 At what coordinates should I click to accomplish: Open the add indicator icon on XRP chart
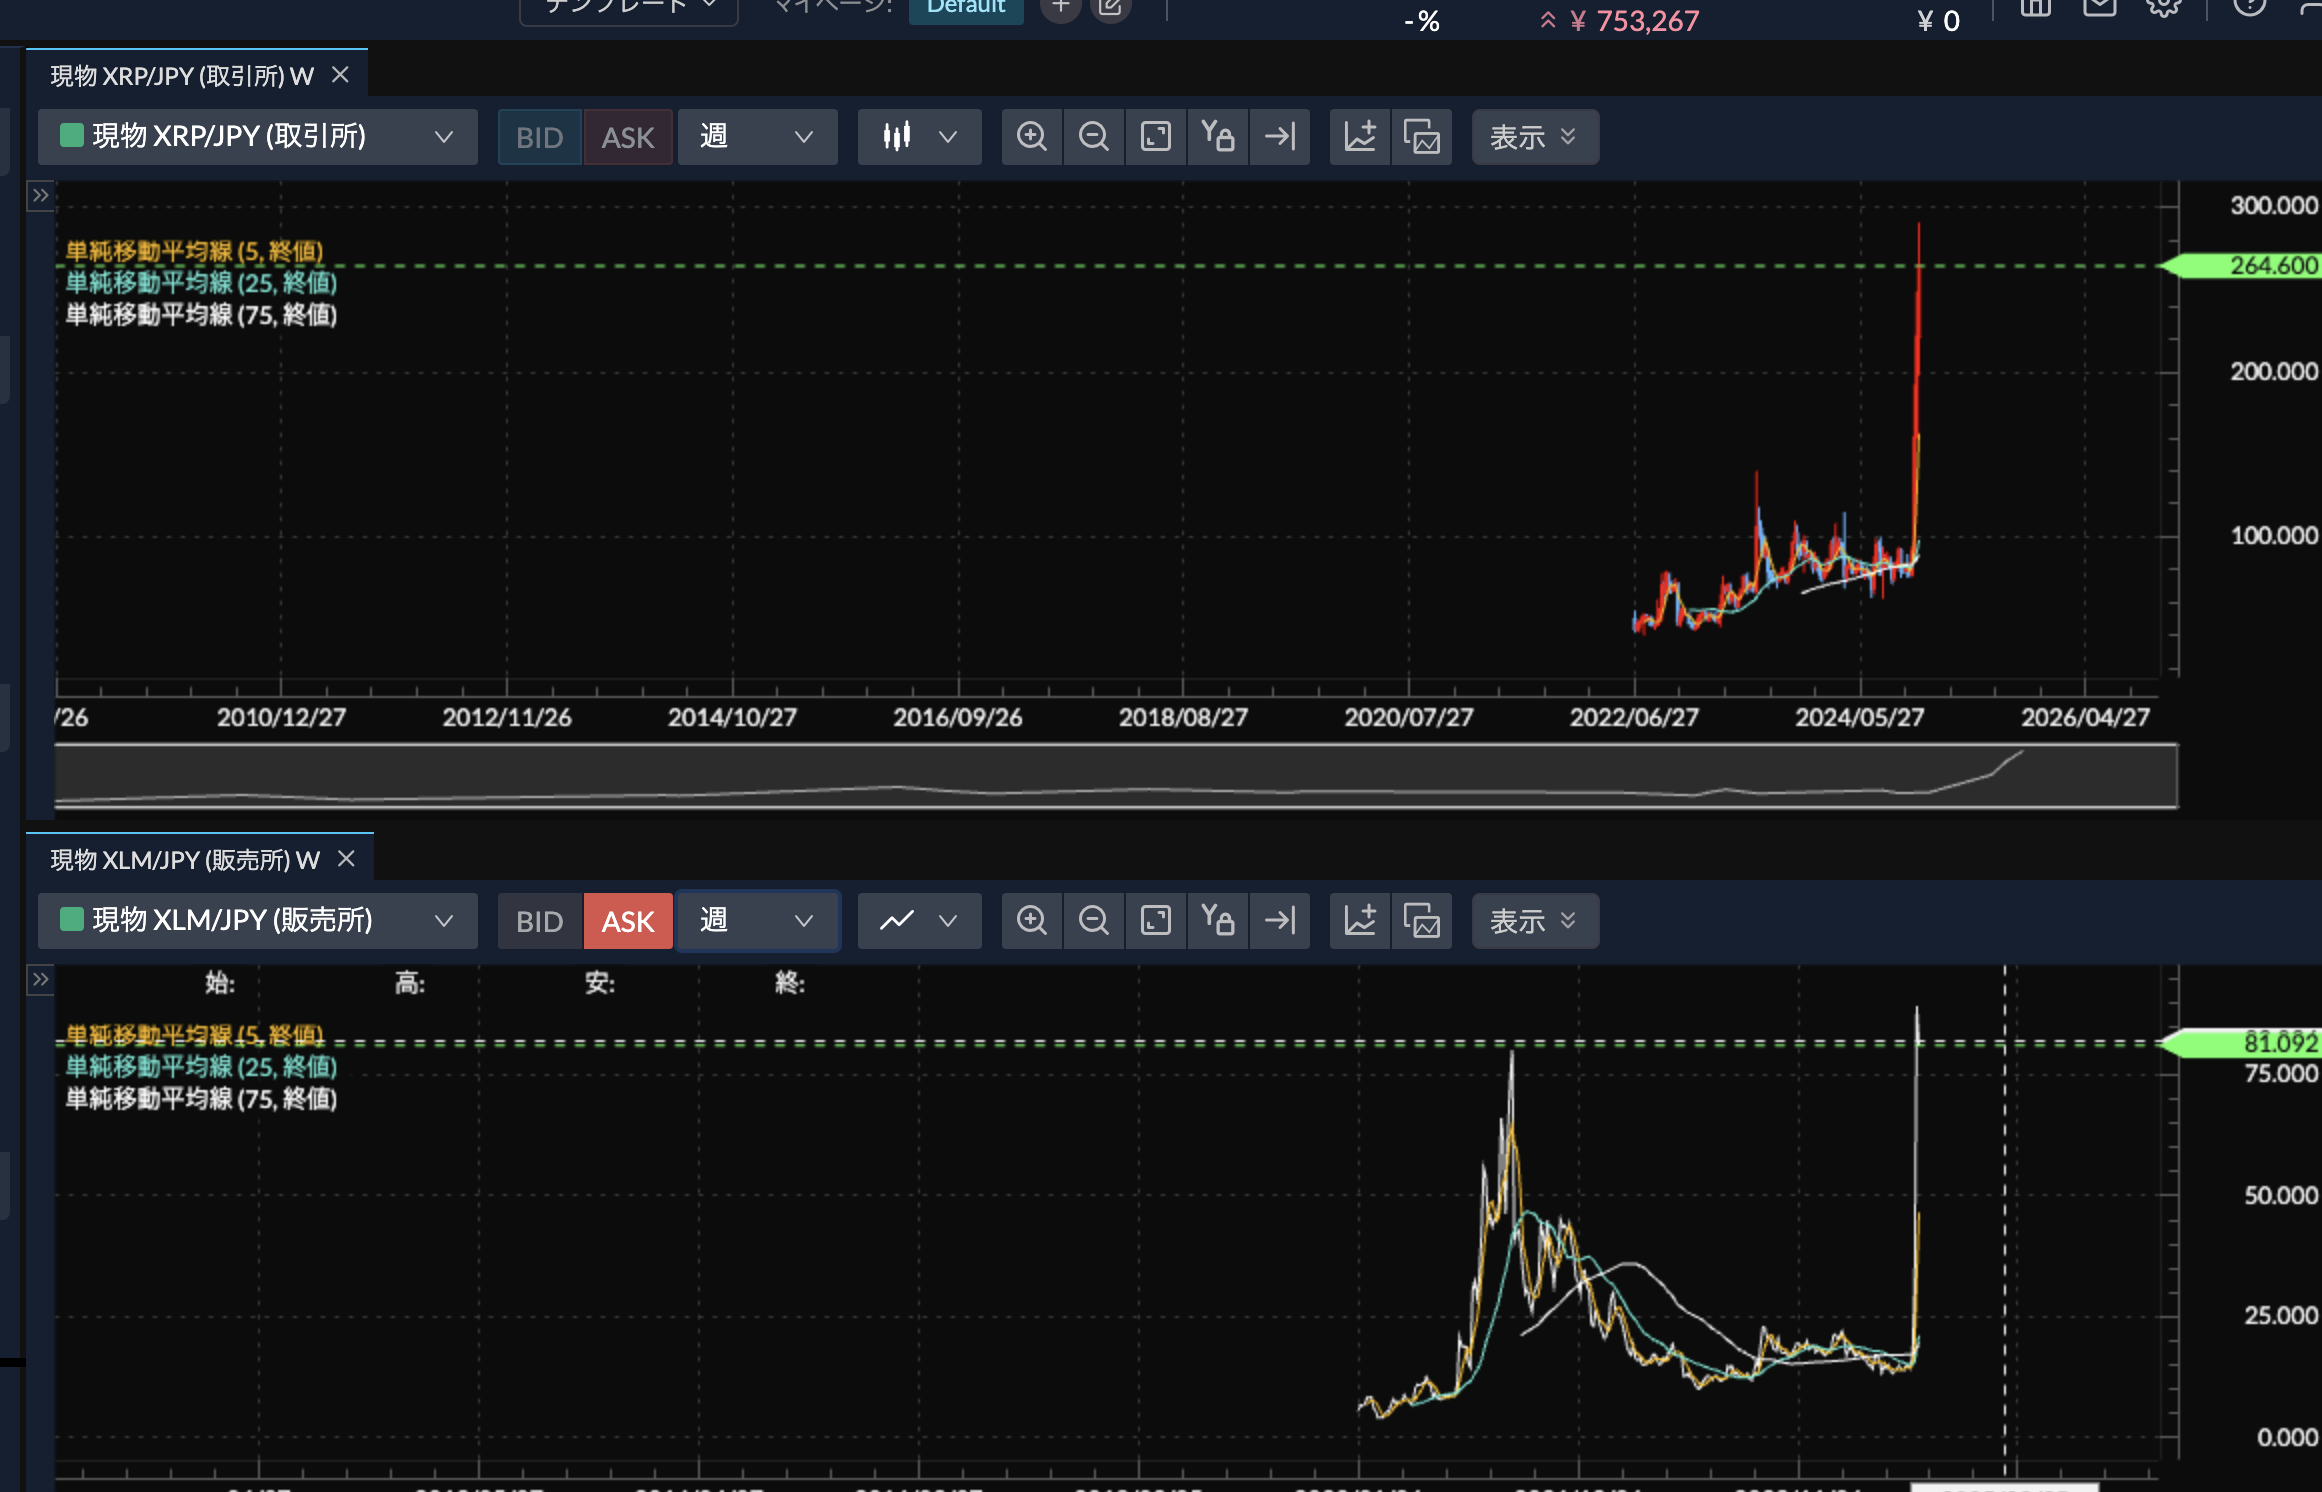[1360, 137]
